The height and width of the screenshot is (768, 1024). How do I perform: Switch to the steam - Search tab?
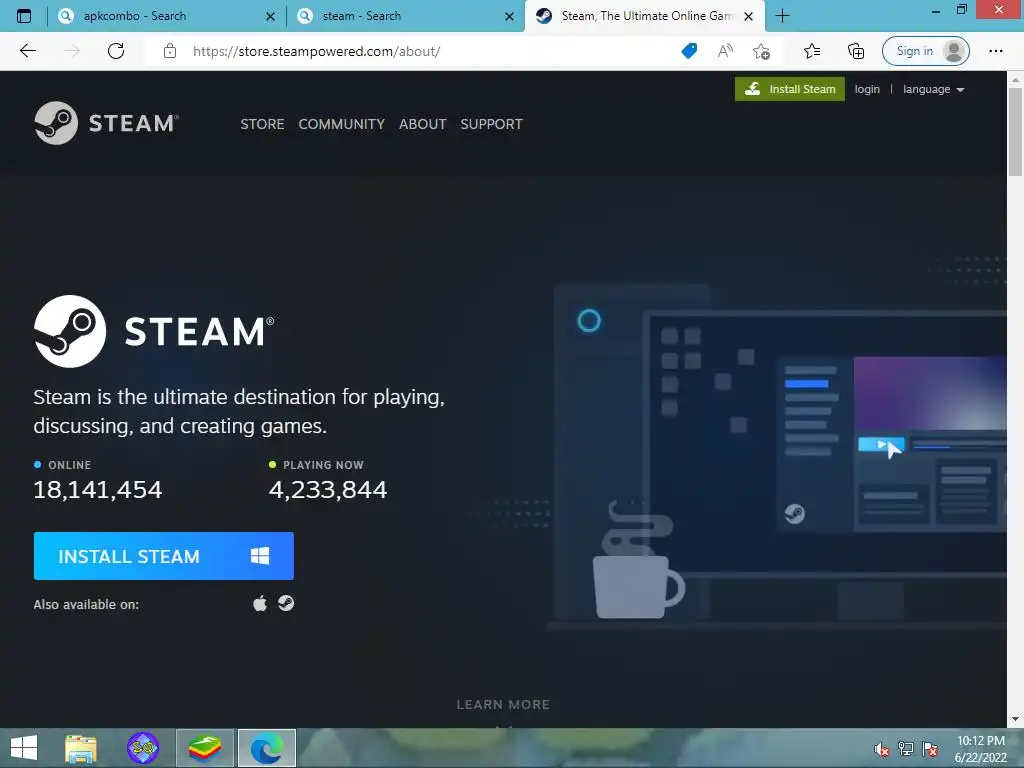[x=406, y=16]
